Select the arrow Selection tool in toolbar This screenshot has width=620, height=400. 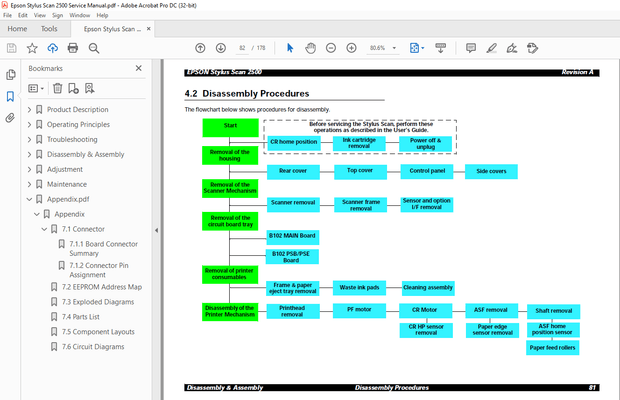click(x=290, y=48)
